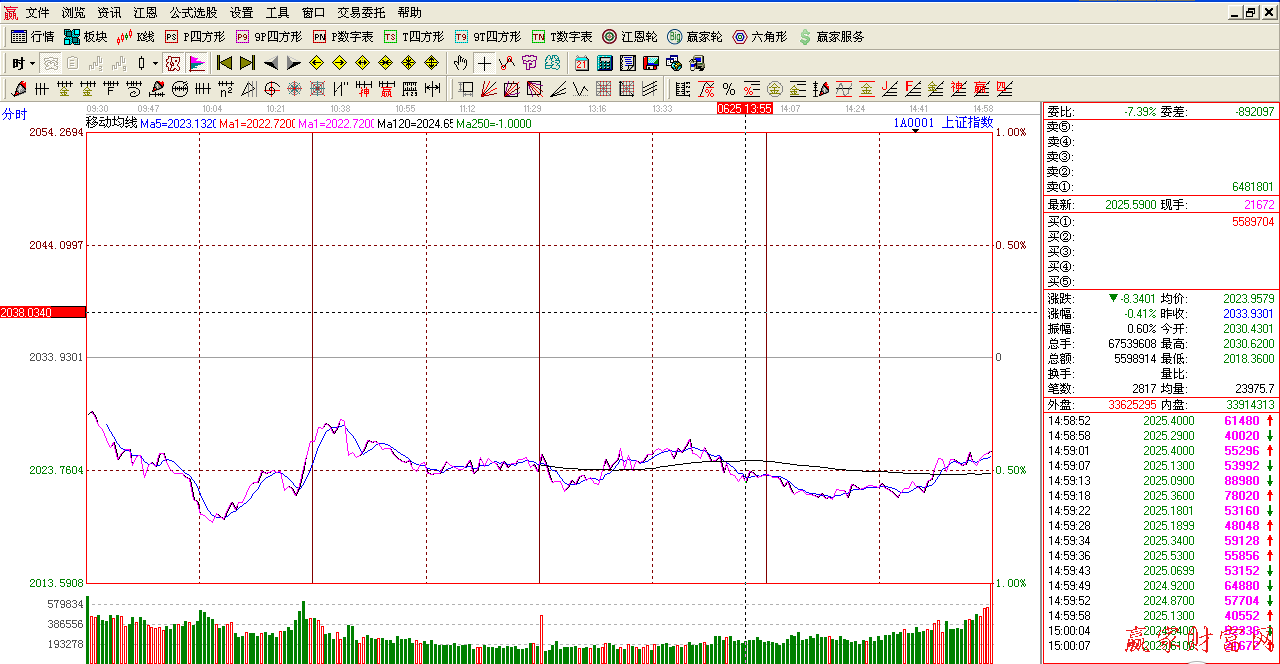Toggle the crosshair cursor button
The width and height of the screenshot is (1280, 664).
pos(484,63)
